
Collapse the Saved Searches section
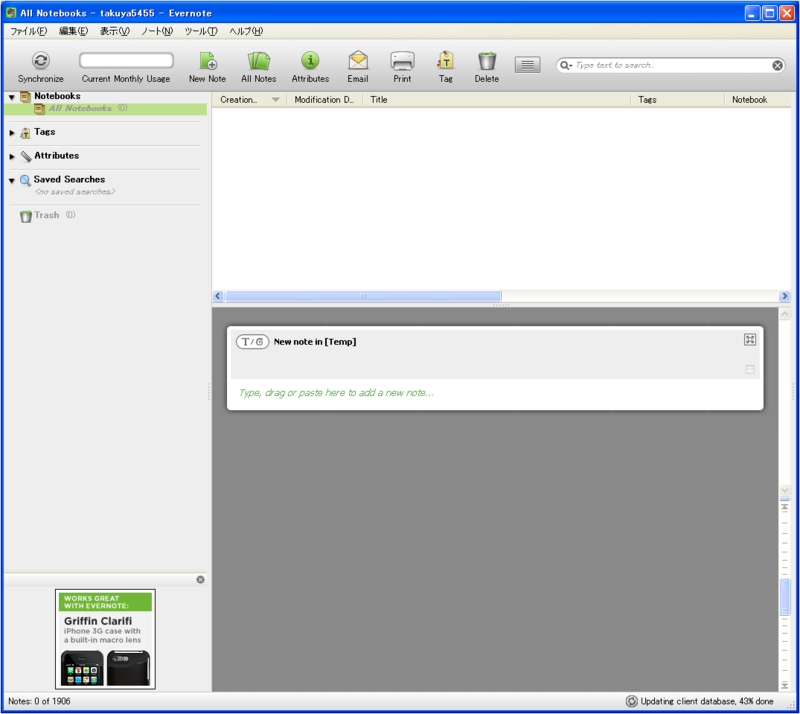point(12,180)
